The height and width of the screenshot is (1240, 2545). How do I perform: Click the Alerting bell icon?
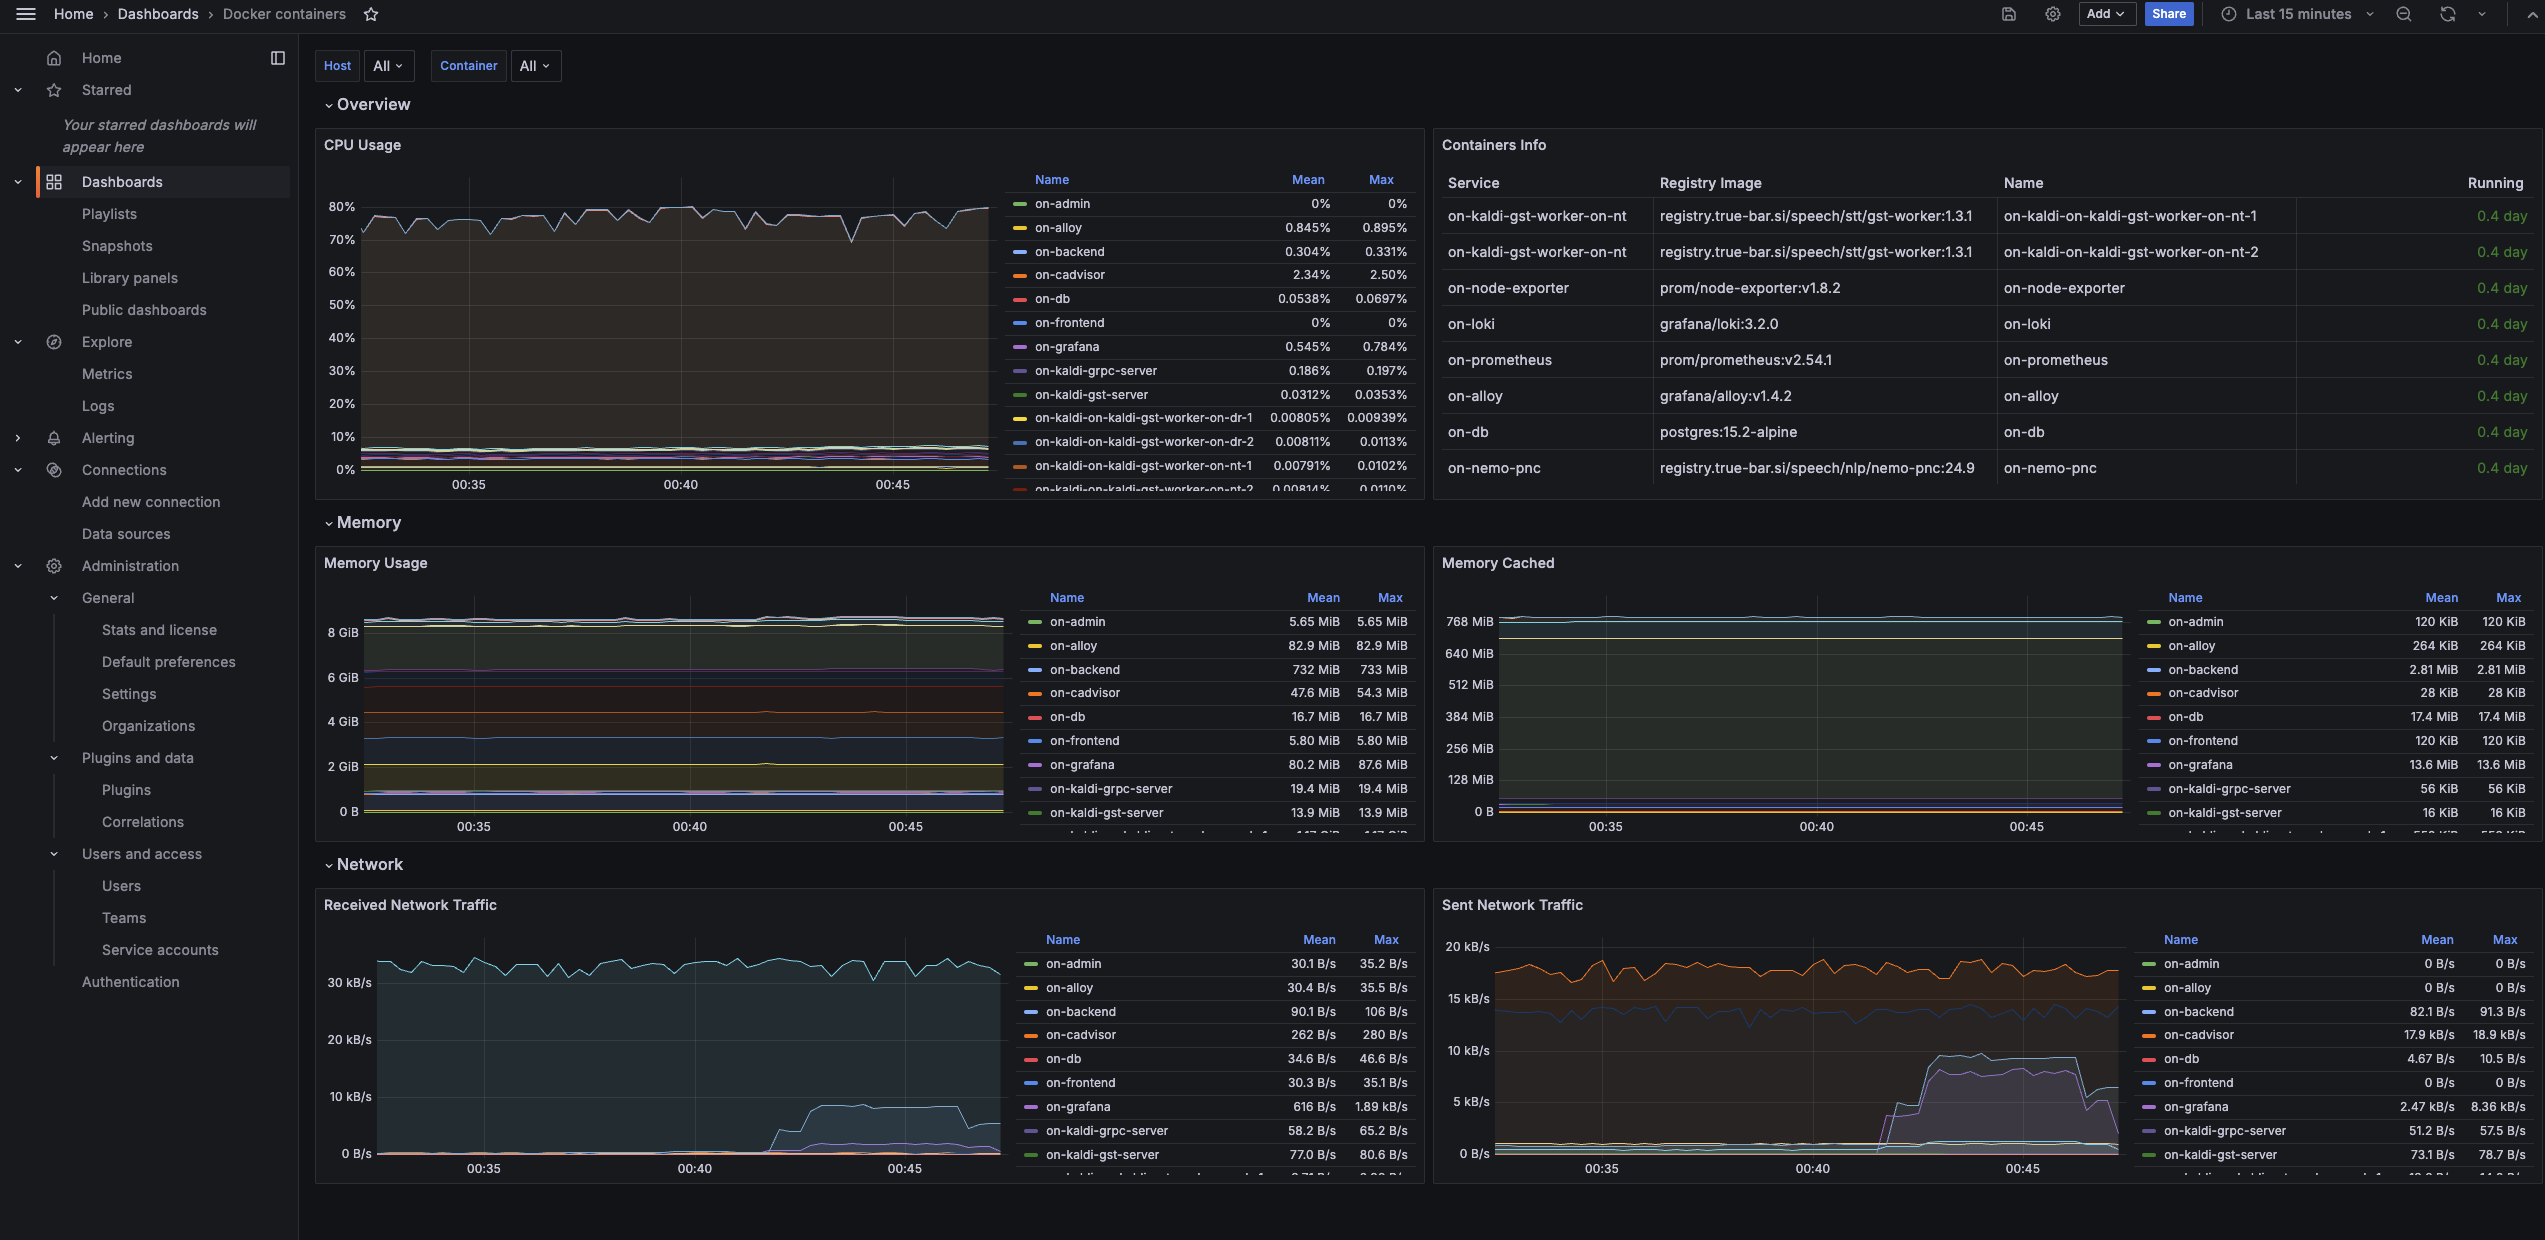[x=54, y=438]
